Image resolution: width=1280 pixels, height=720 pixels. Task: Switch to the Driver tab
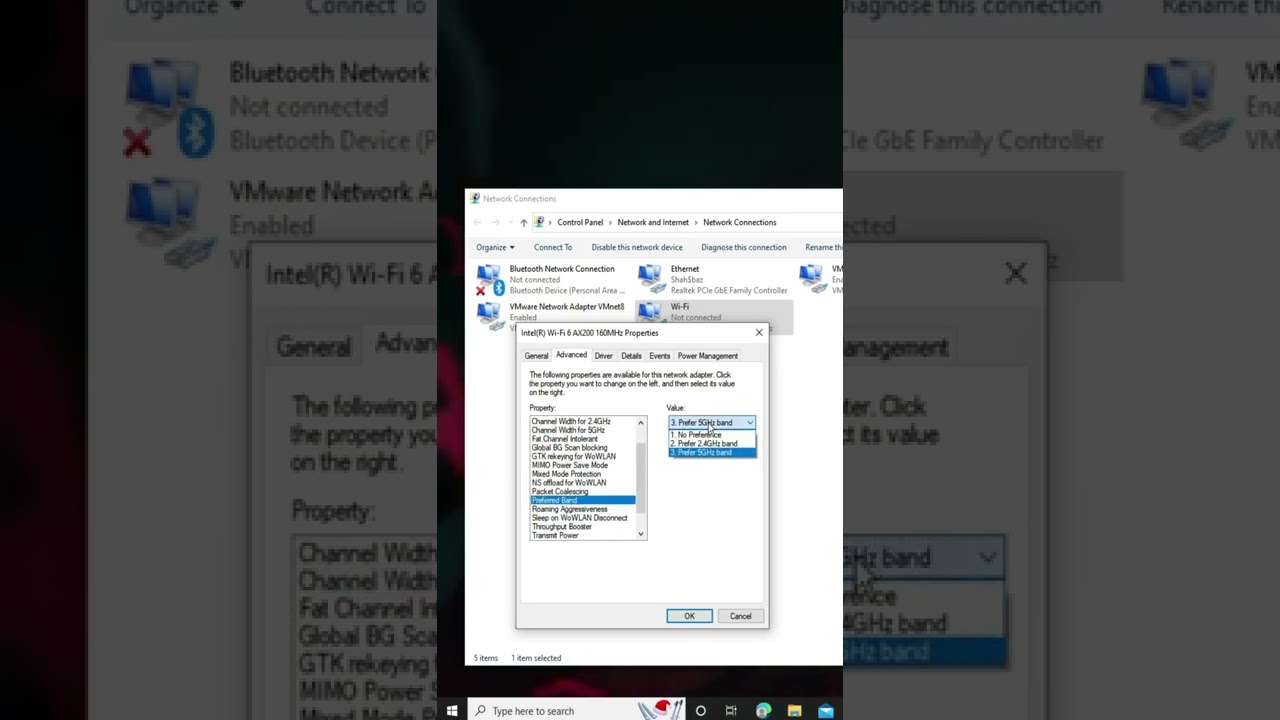coord(604,356)
